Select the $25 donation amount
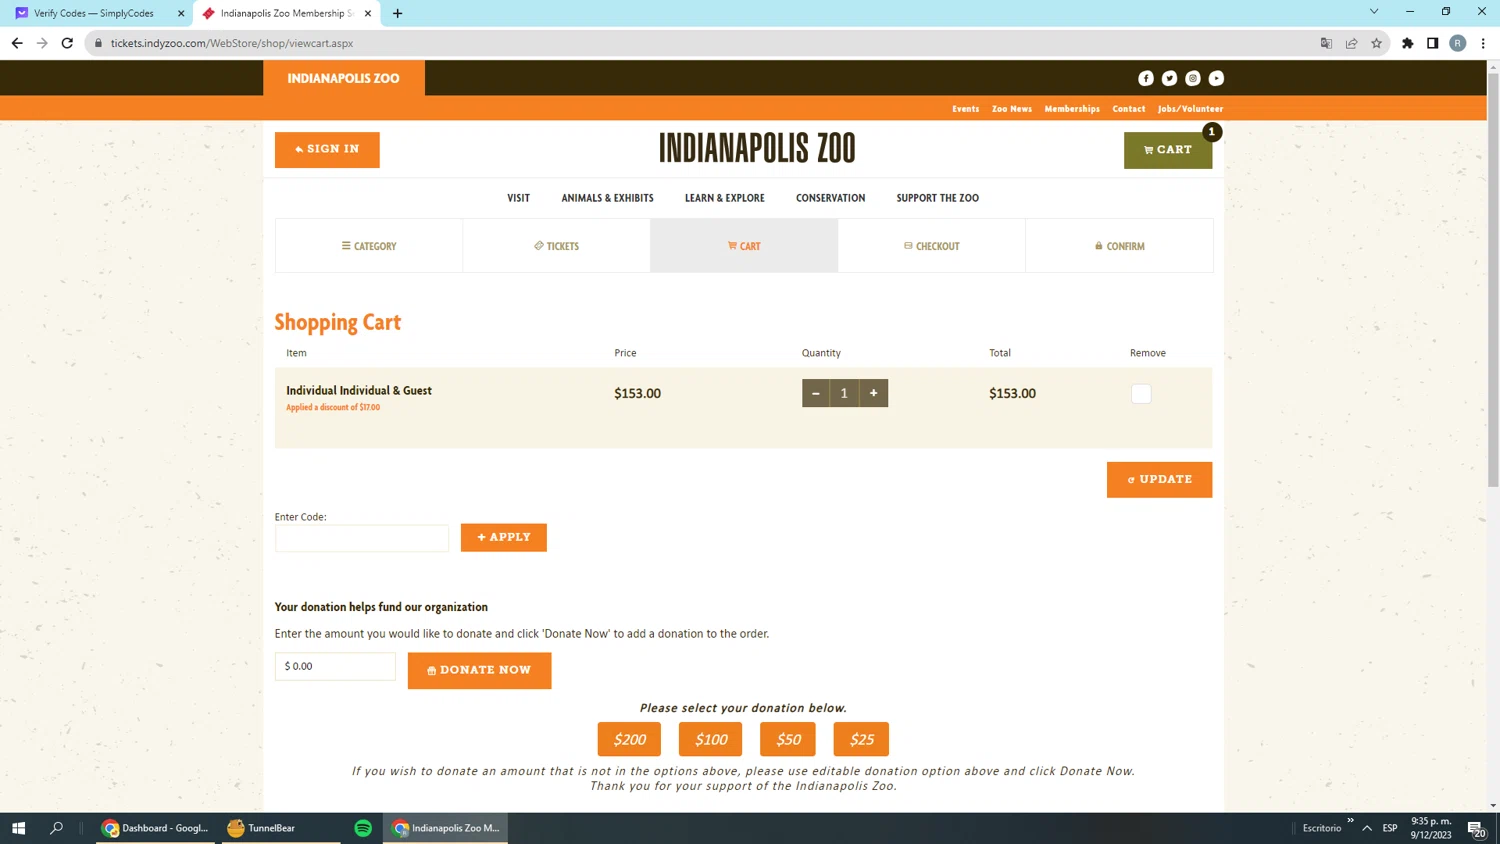Image resolution: width=1500 pixels, height=844 pixels. (861, 739)
